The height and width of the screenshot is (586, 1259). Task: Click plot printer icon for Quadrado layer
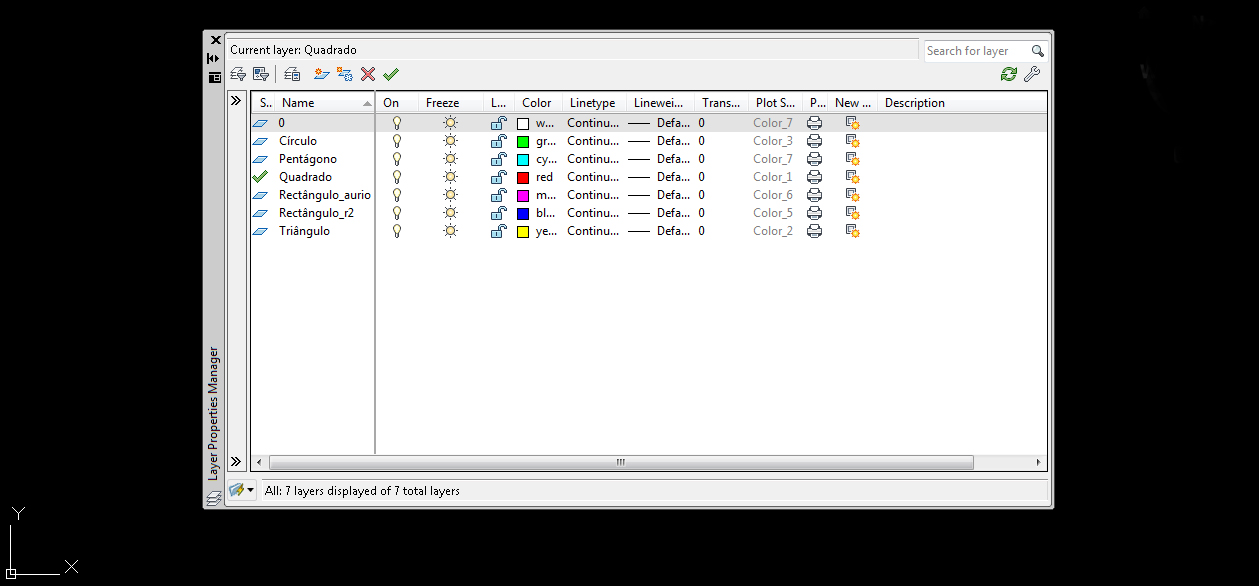815,177
